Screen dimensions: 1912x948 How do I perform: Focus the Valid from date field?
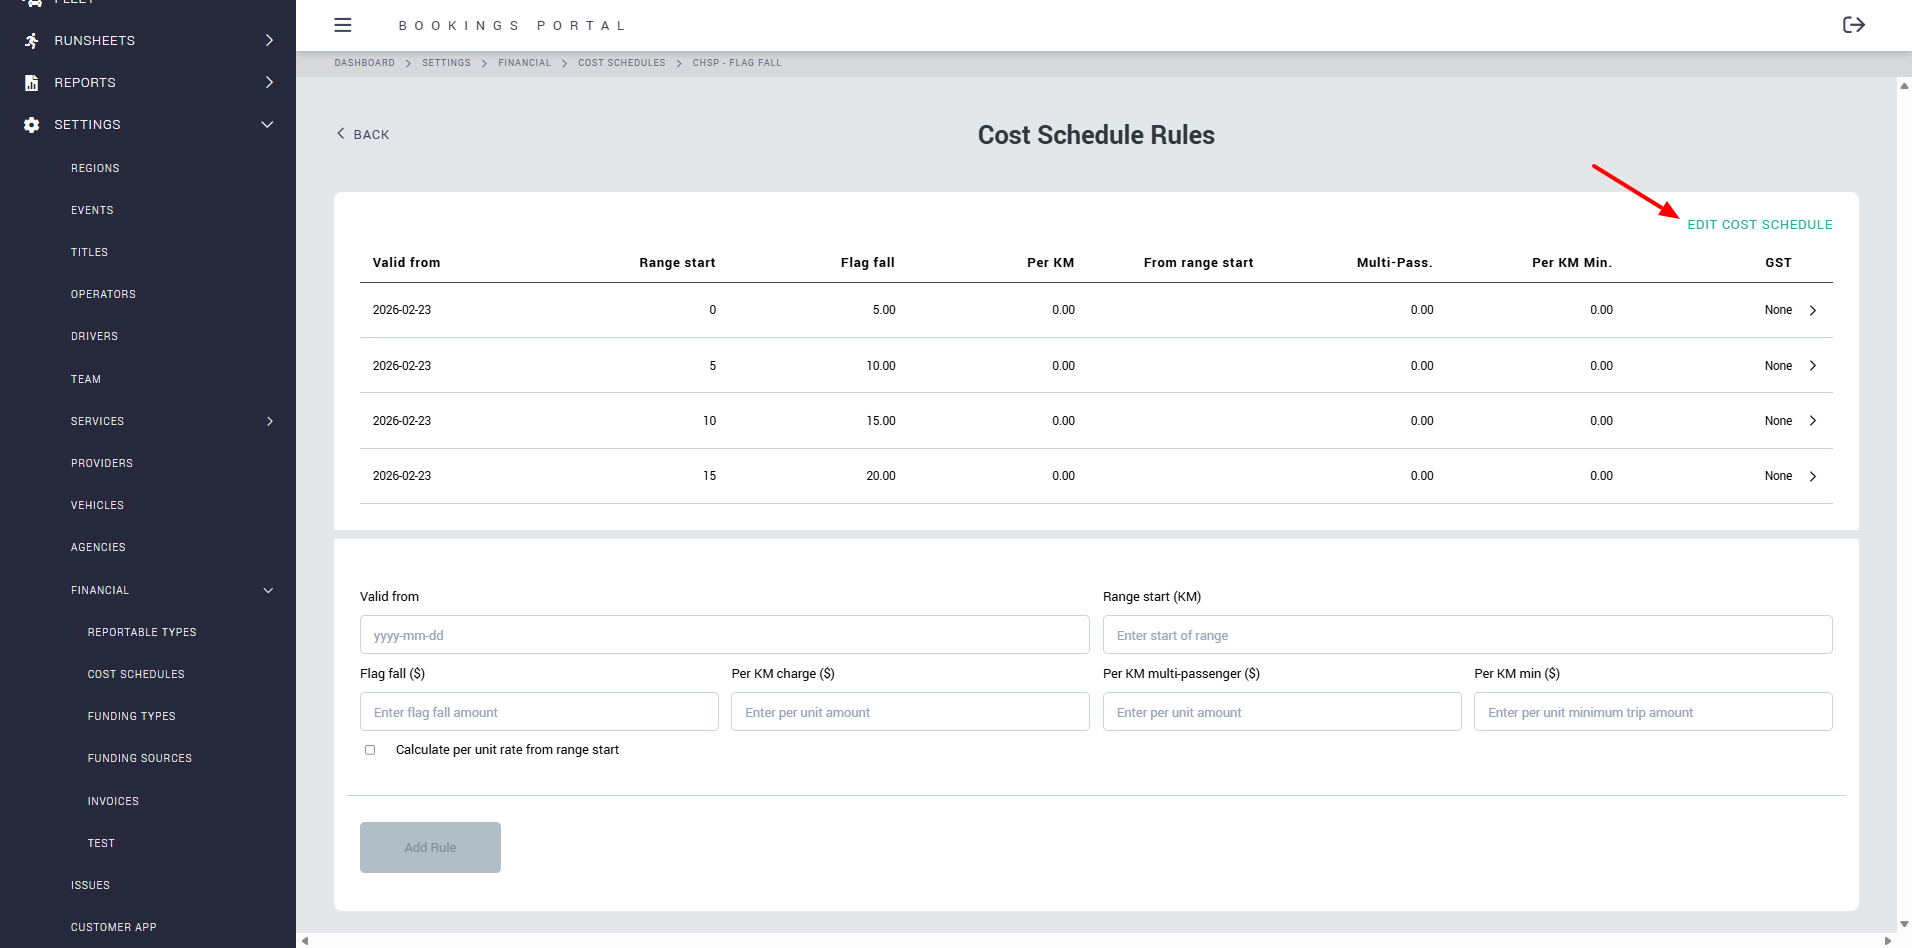724,635
